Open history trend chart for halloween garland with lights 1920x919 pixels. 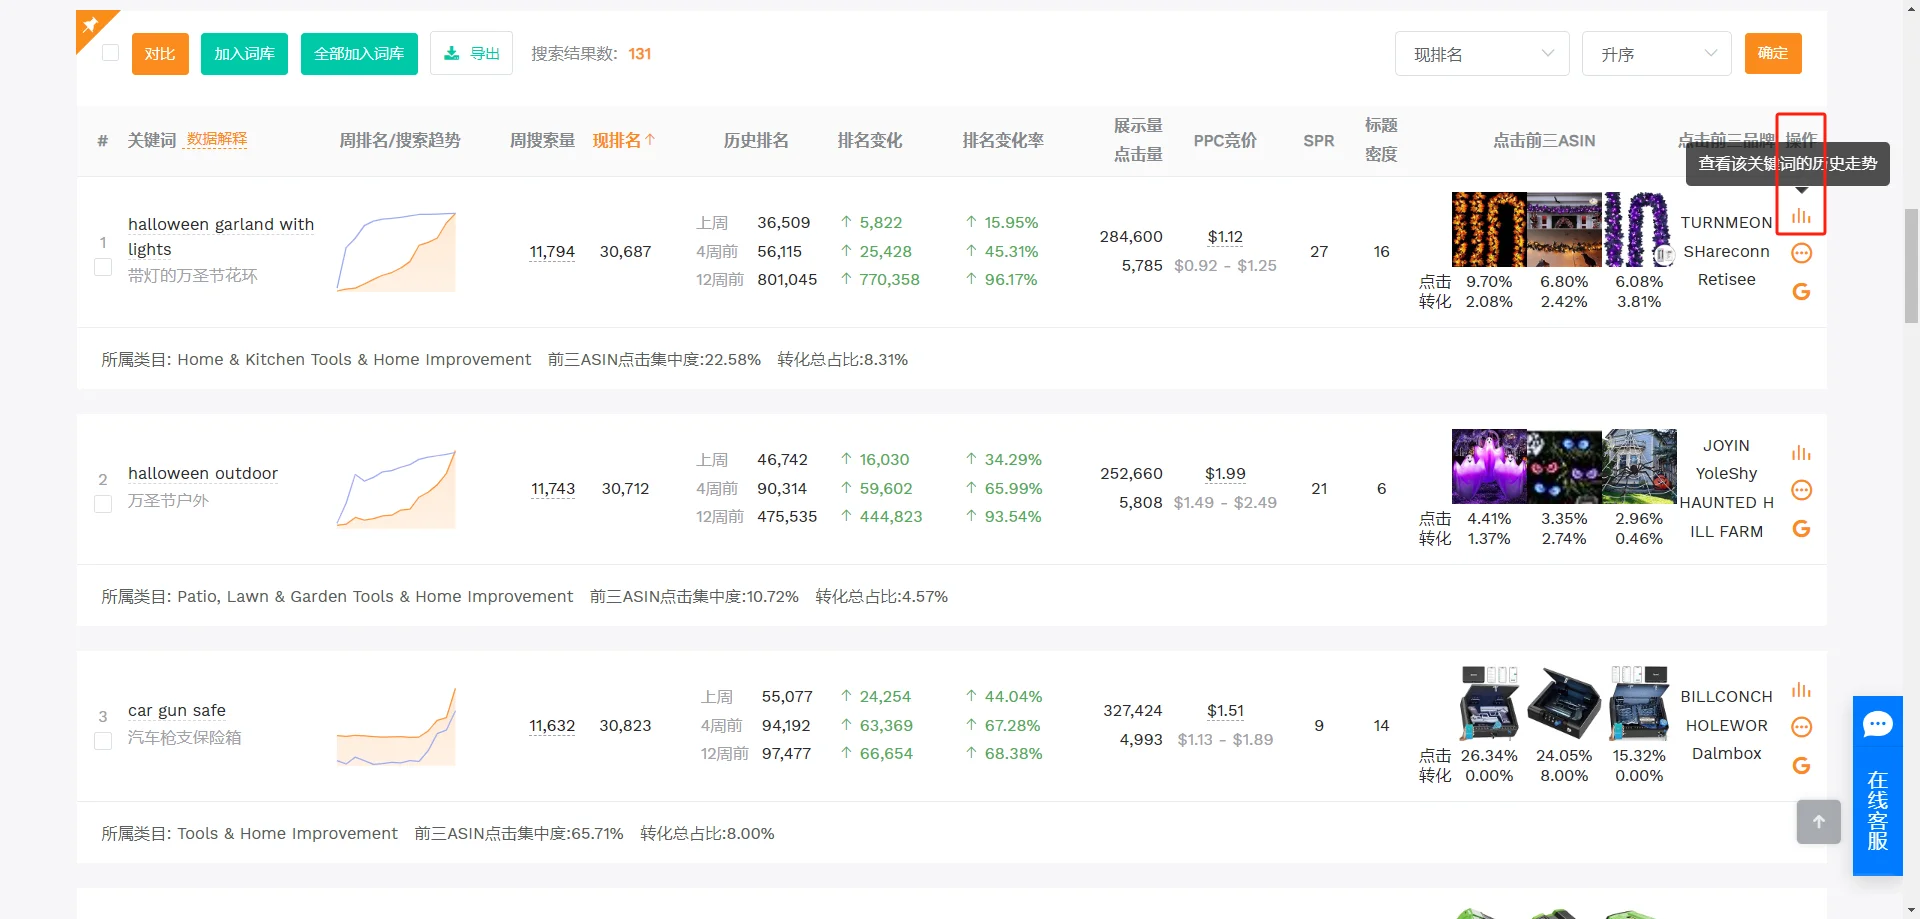pos(1802,214)
